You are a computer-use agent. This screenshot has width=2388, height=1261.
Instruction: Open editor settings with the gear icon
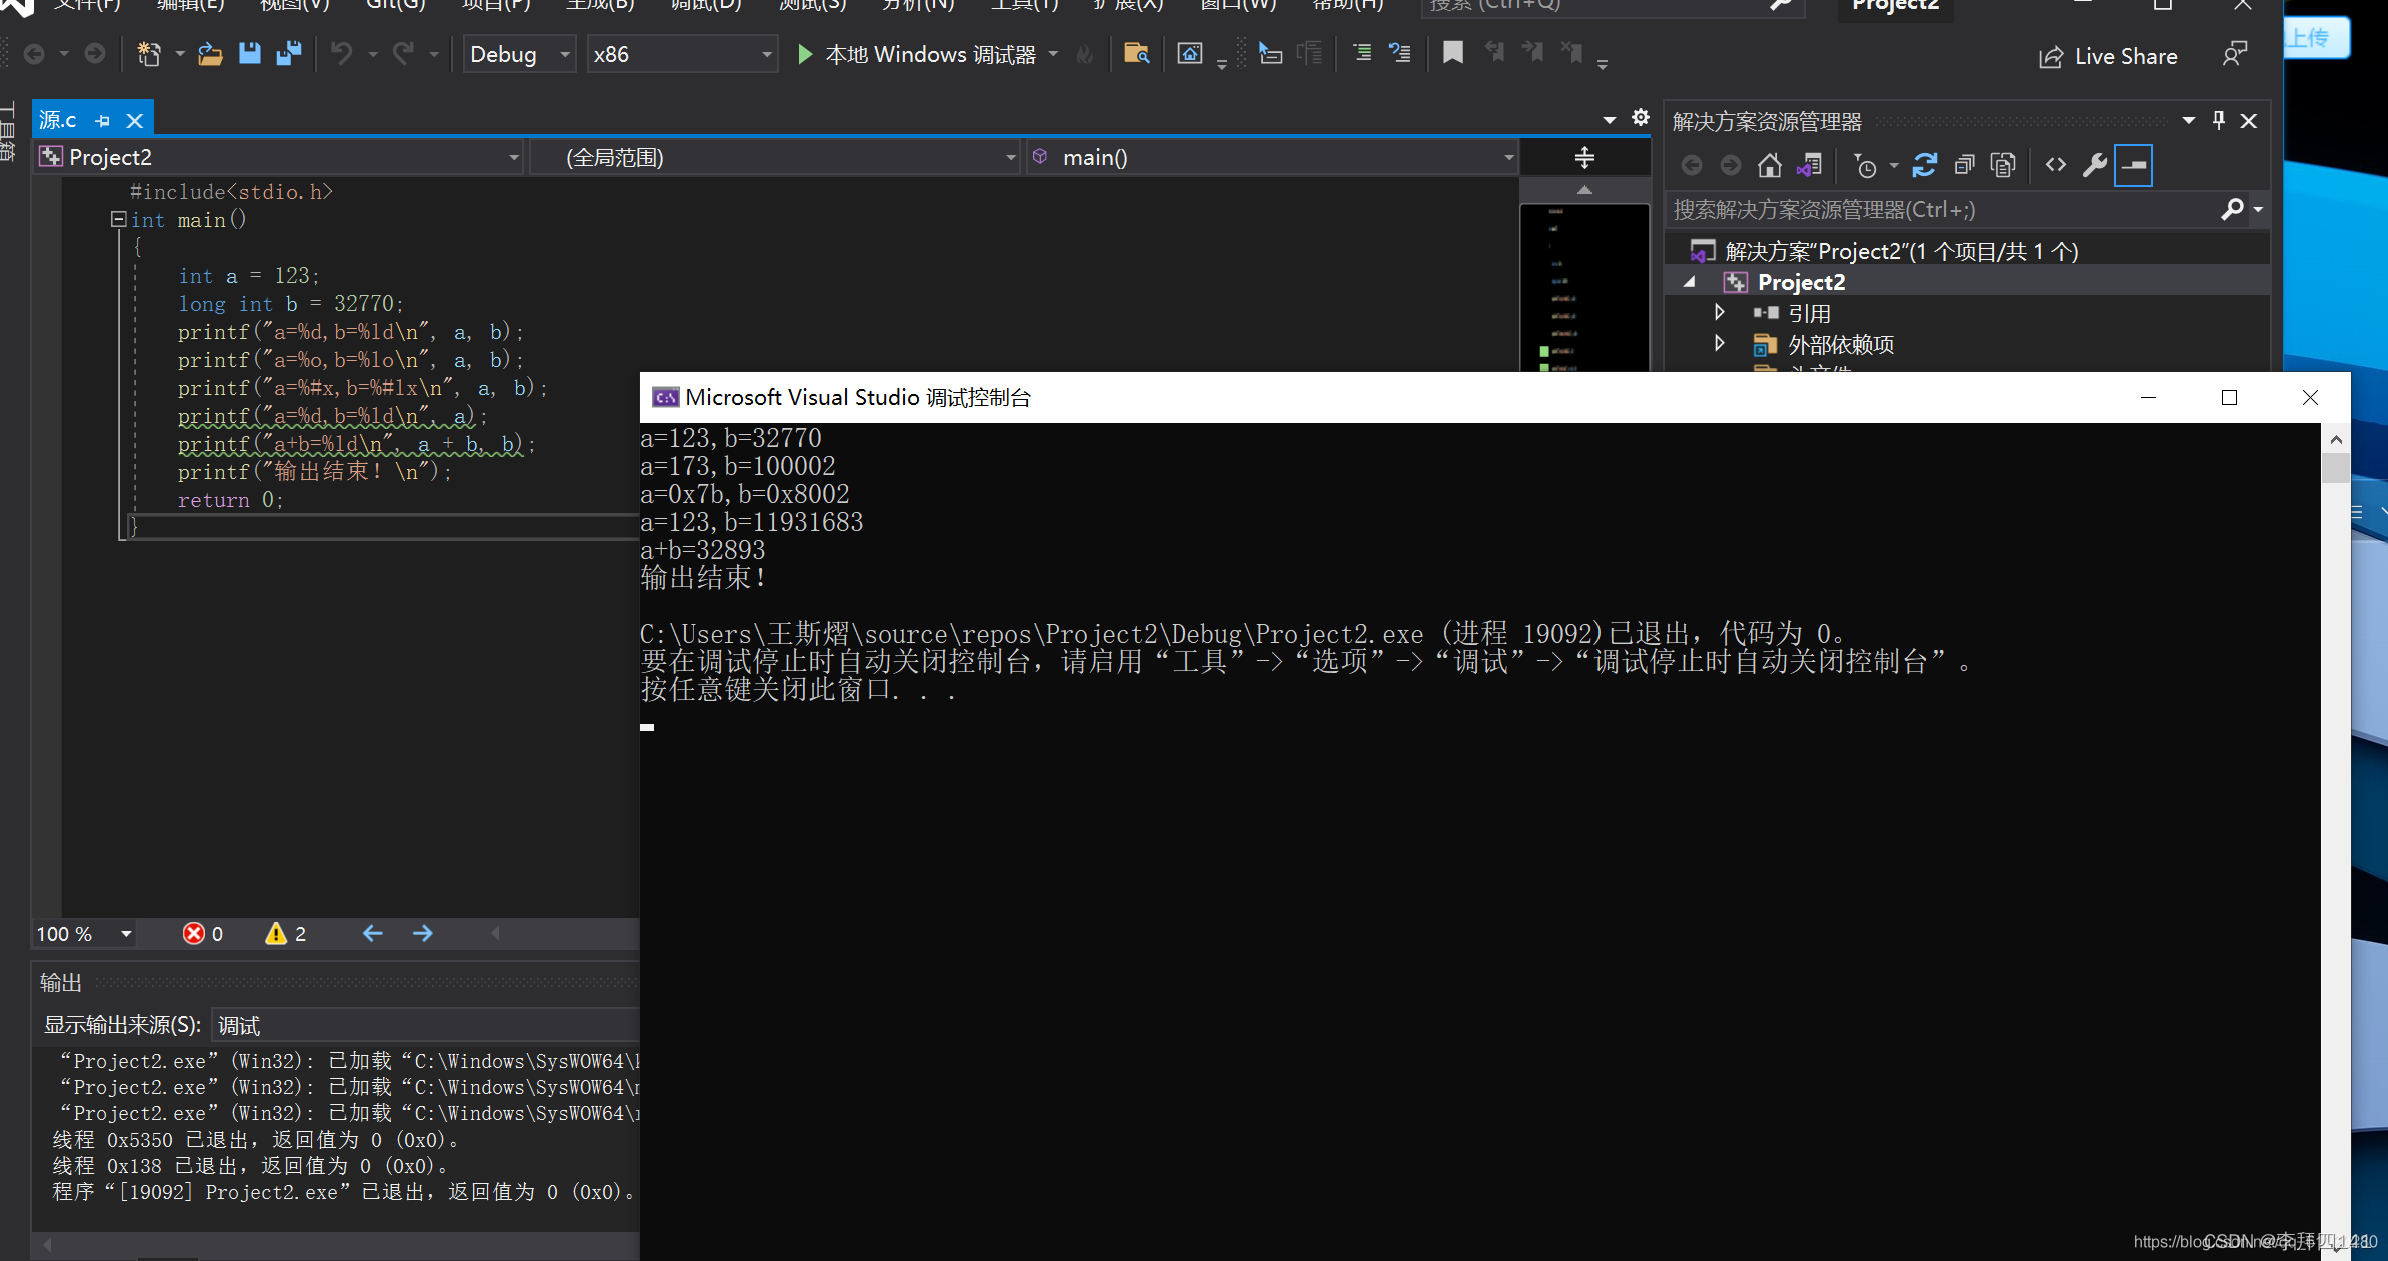pos(1641,117)
